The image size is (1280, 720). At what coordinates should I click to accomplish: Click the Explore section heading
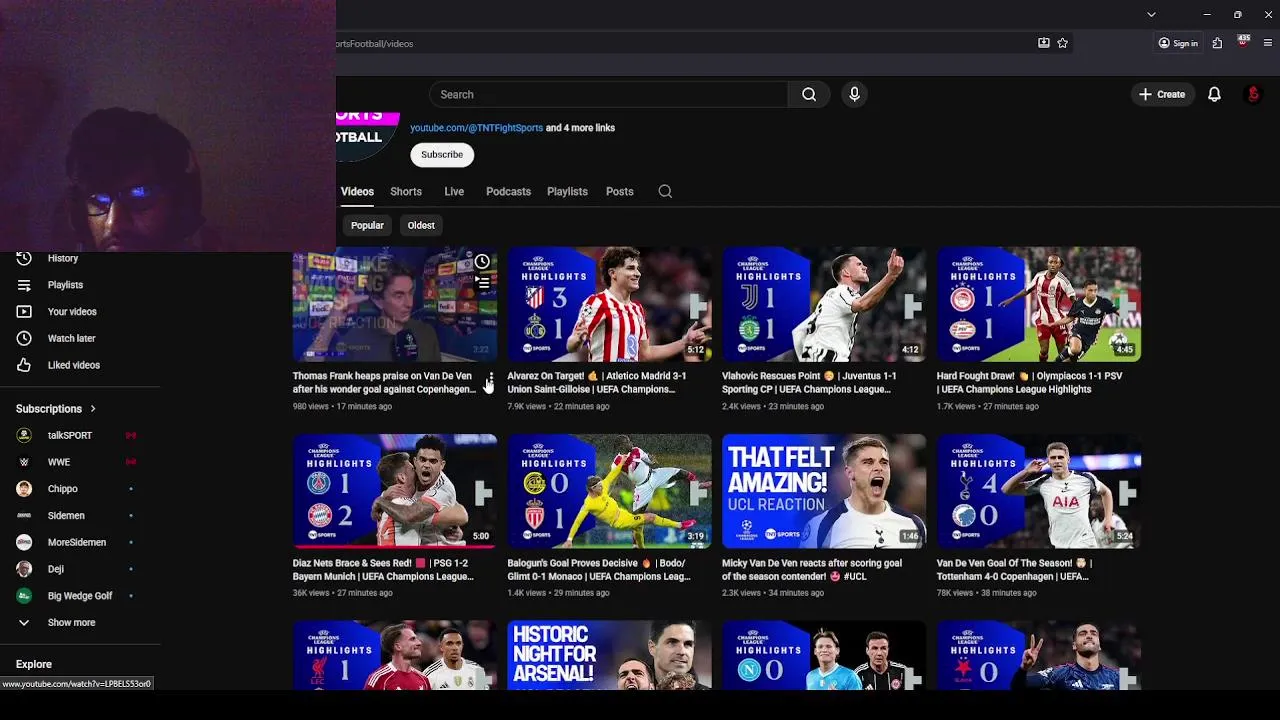coord(34,664)
